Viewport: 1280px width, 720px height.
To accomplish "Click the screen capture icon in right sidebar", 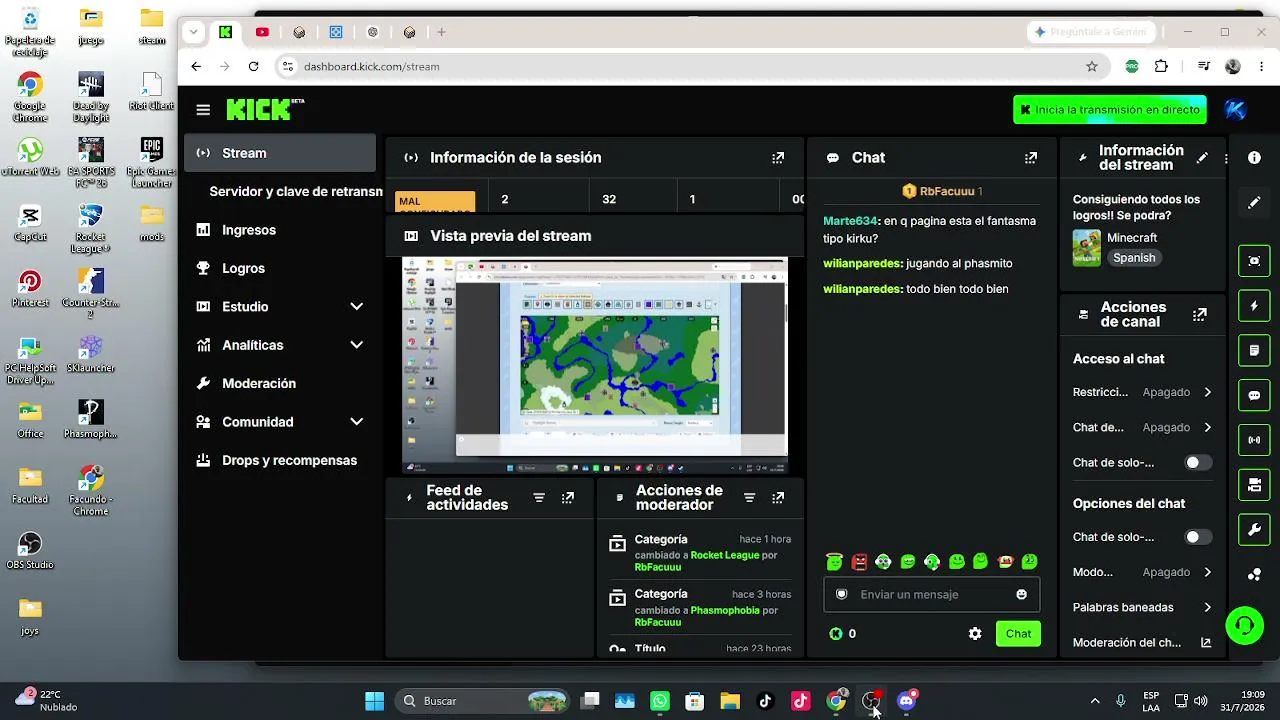I will [x=1254, y=261].
